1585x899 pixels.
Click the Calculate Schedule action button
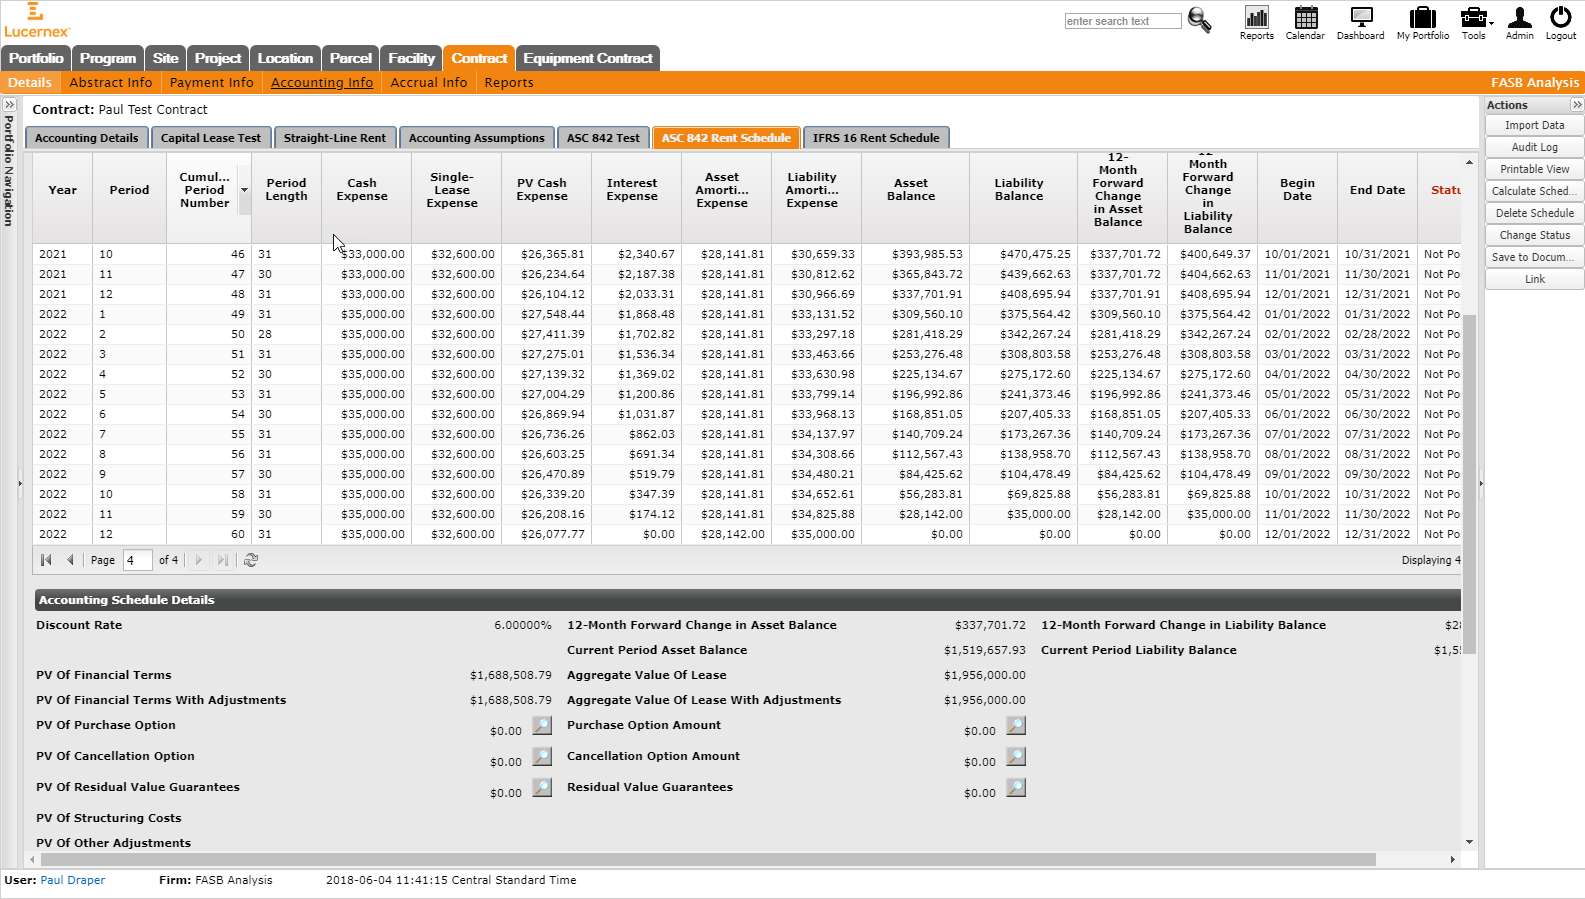click(x=1535, y=191)
